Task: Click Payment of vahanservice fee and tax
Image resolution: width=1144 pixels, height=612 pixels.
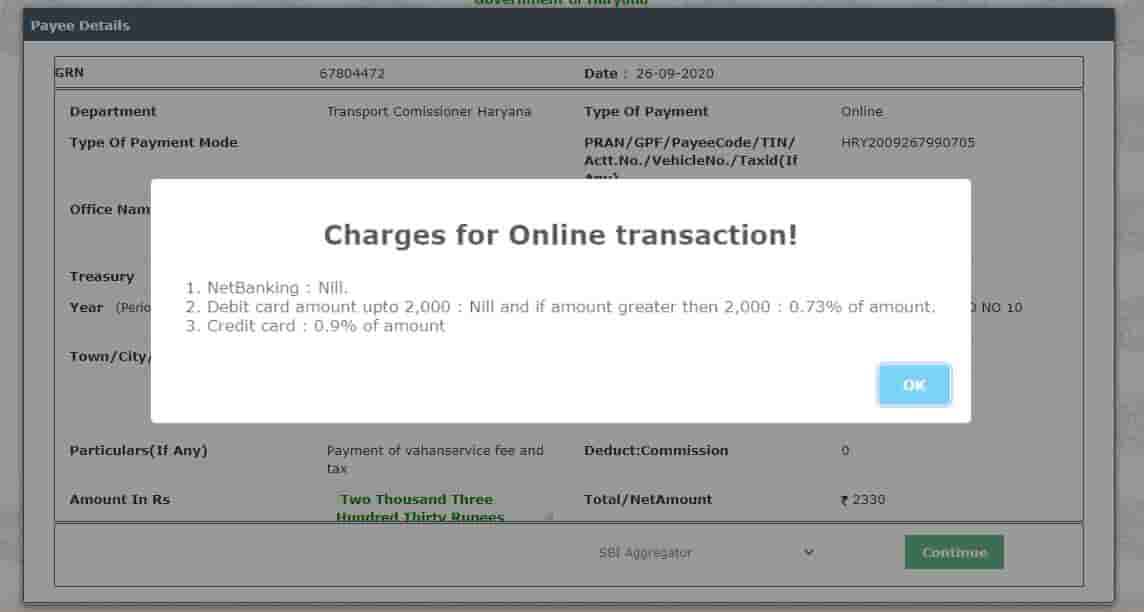Action: 435,459
